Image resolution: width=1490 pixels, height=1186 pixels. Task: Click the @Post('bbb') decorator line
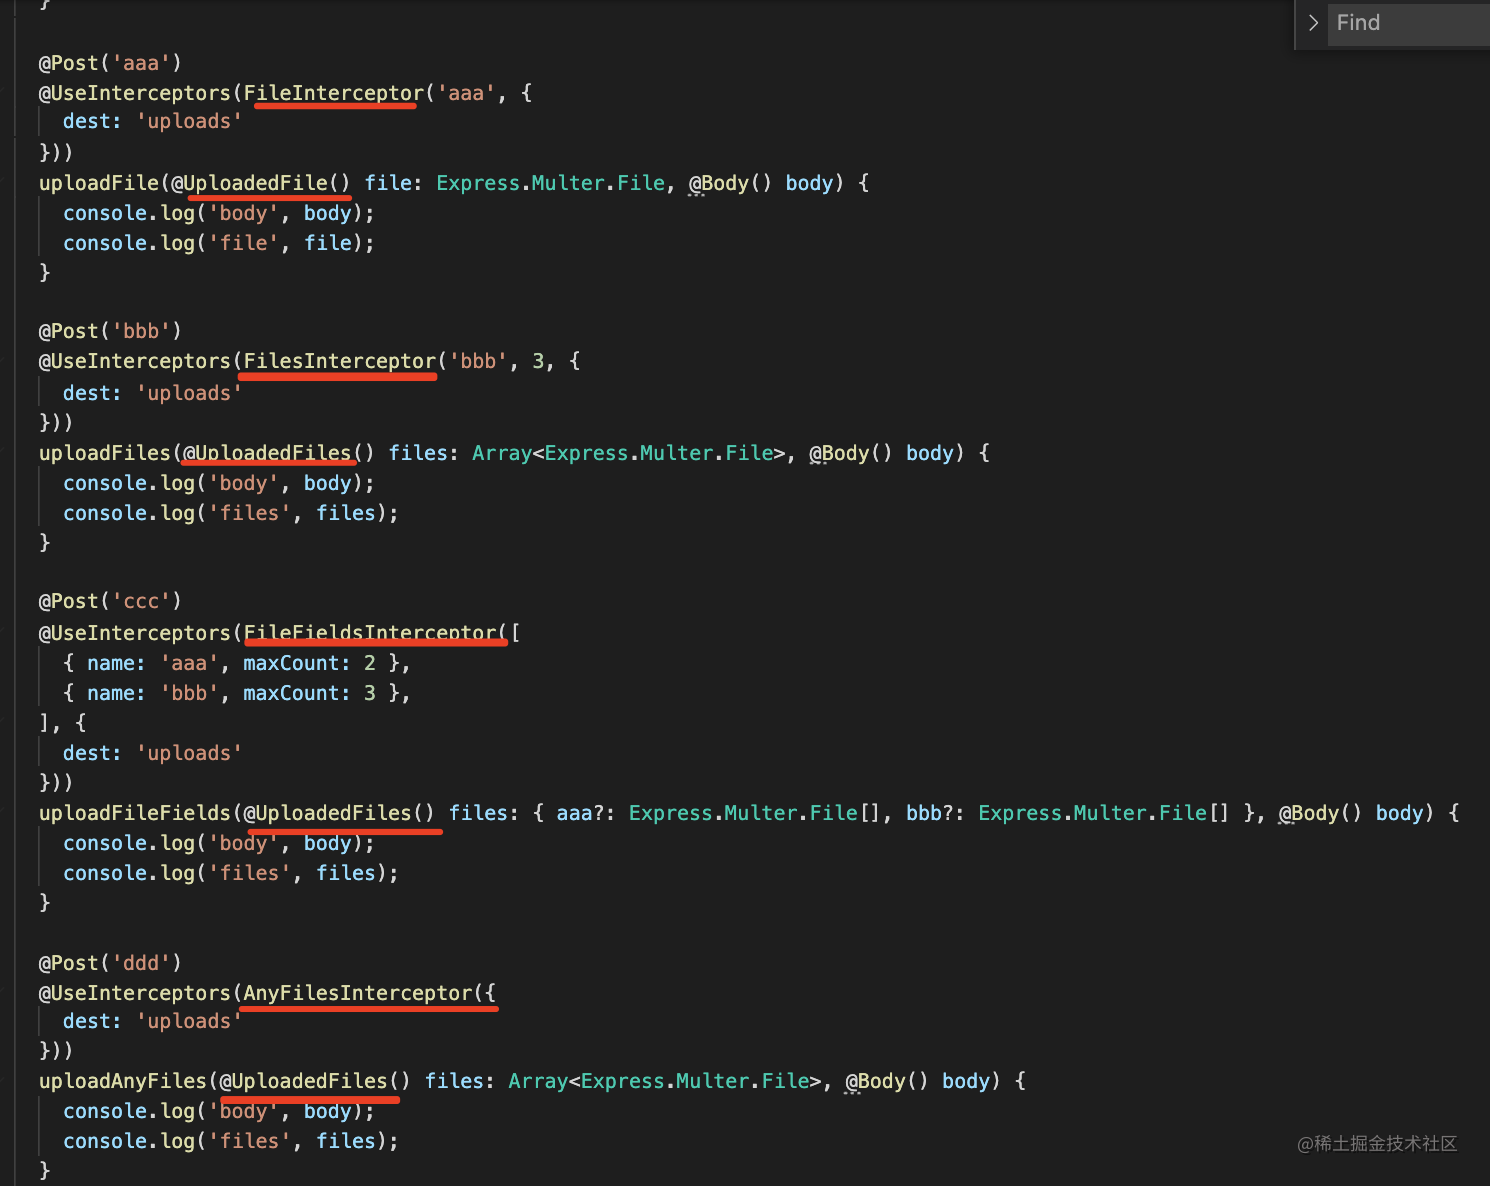pyautogui.click(x=110, y=331)
